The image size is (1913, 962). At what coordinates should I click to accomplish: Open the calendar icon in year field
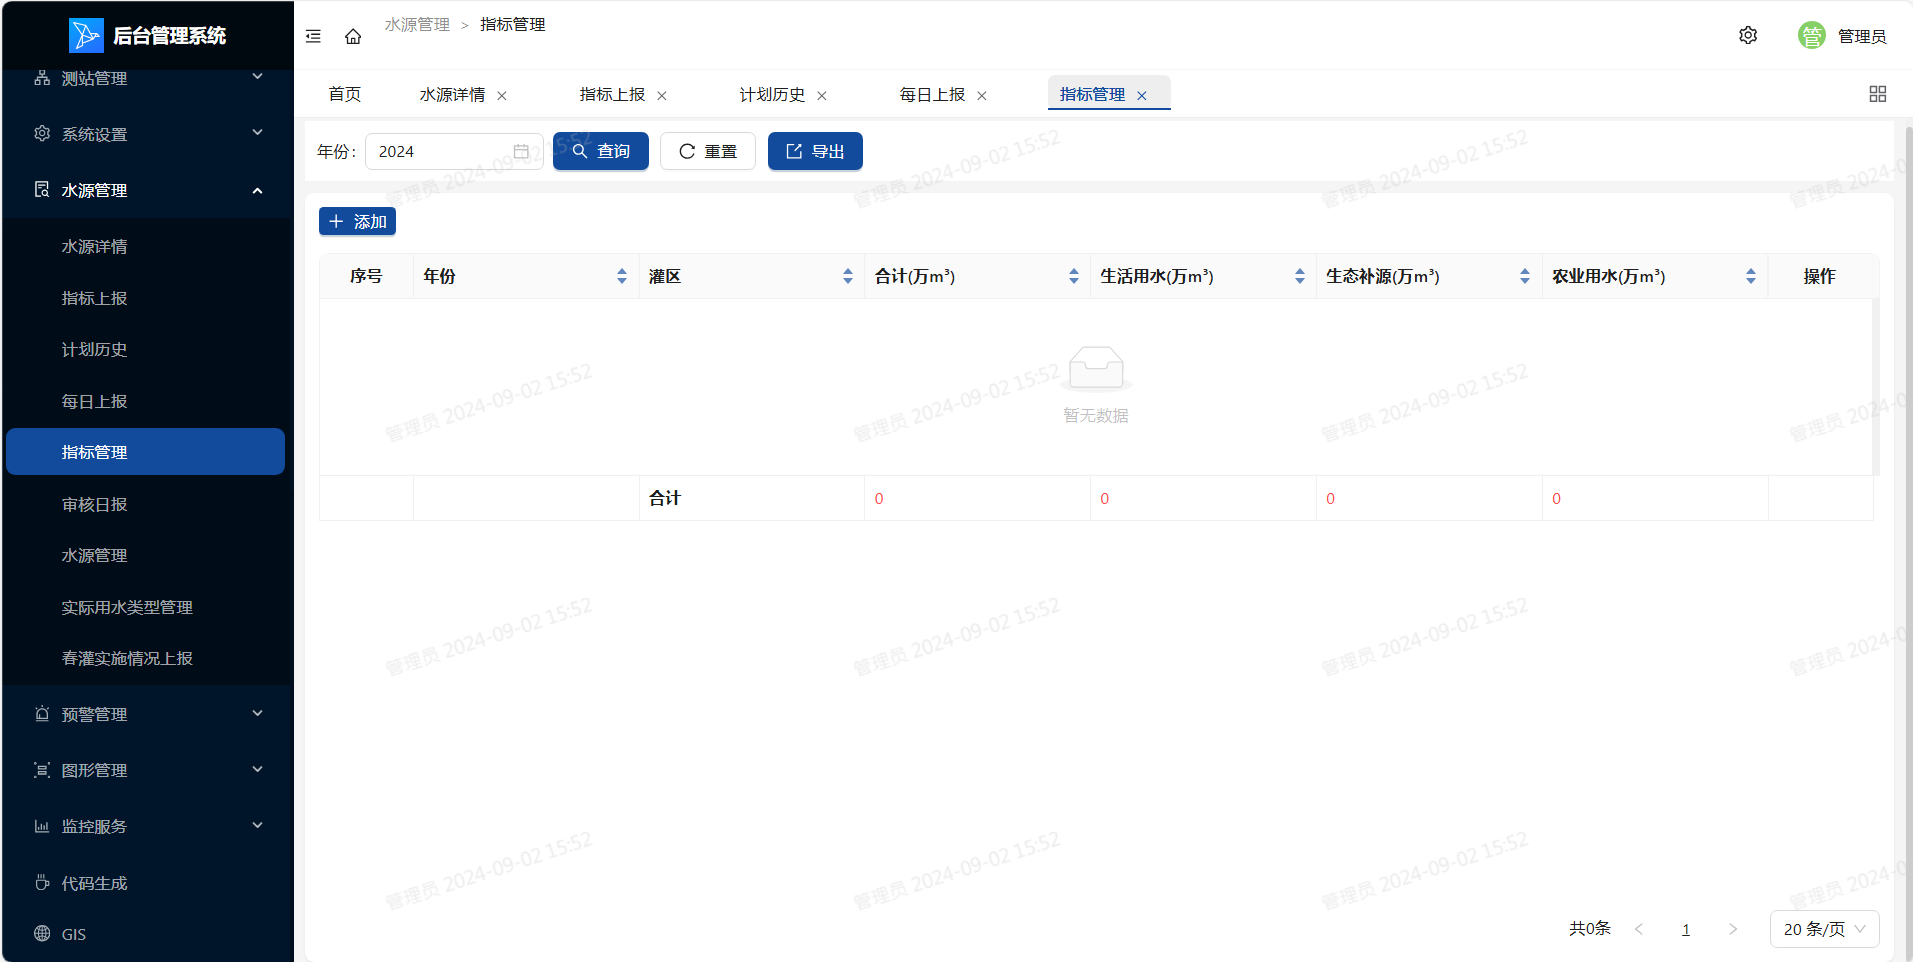[x=521, y=151]
